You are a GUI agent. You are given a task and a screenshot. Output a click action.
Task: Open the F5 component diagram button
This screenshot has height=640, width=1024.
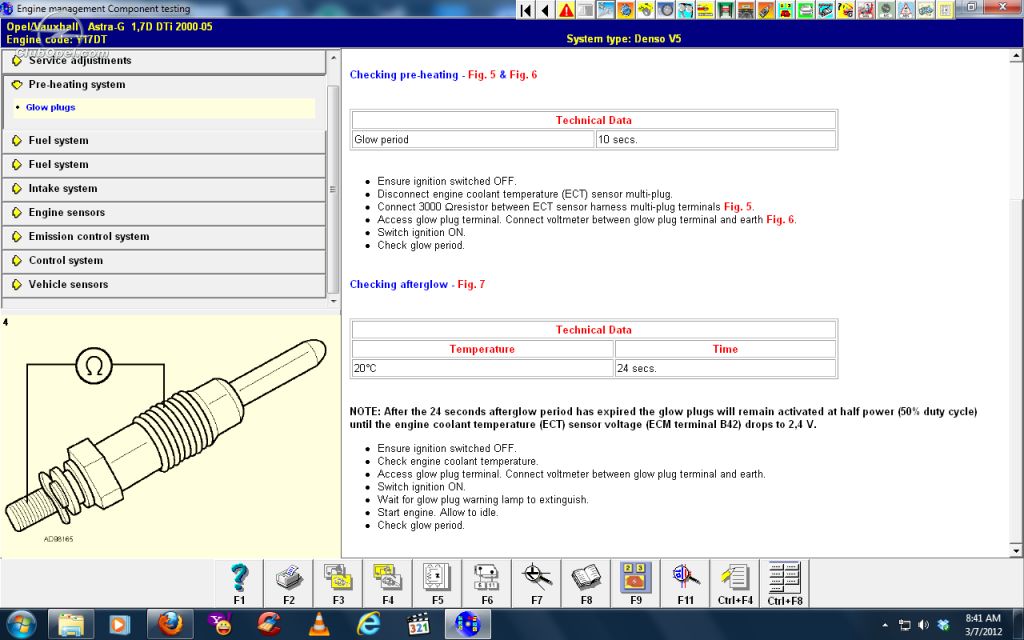pos(438,583)
